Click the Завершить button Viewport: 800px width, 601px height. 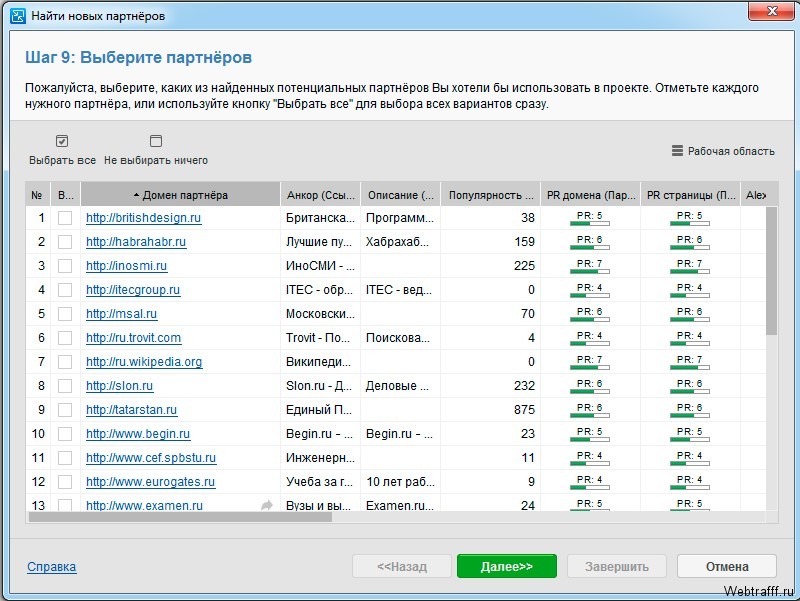tap(617, 566)
